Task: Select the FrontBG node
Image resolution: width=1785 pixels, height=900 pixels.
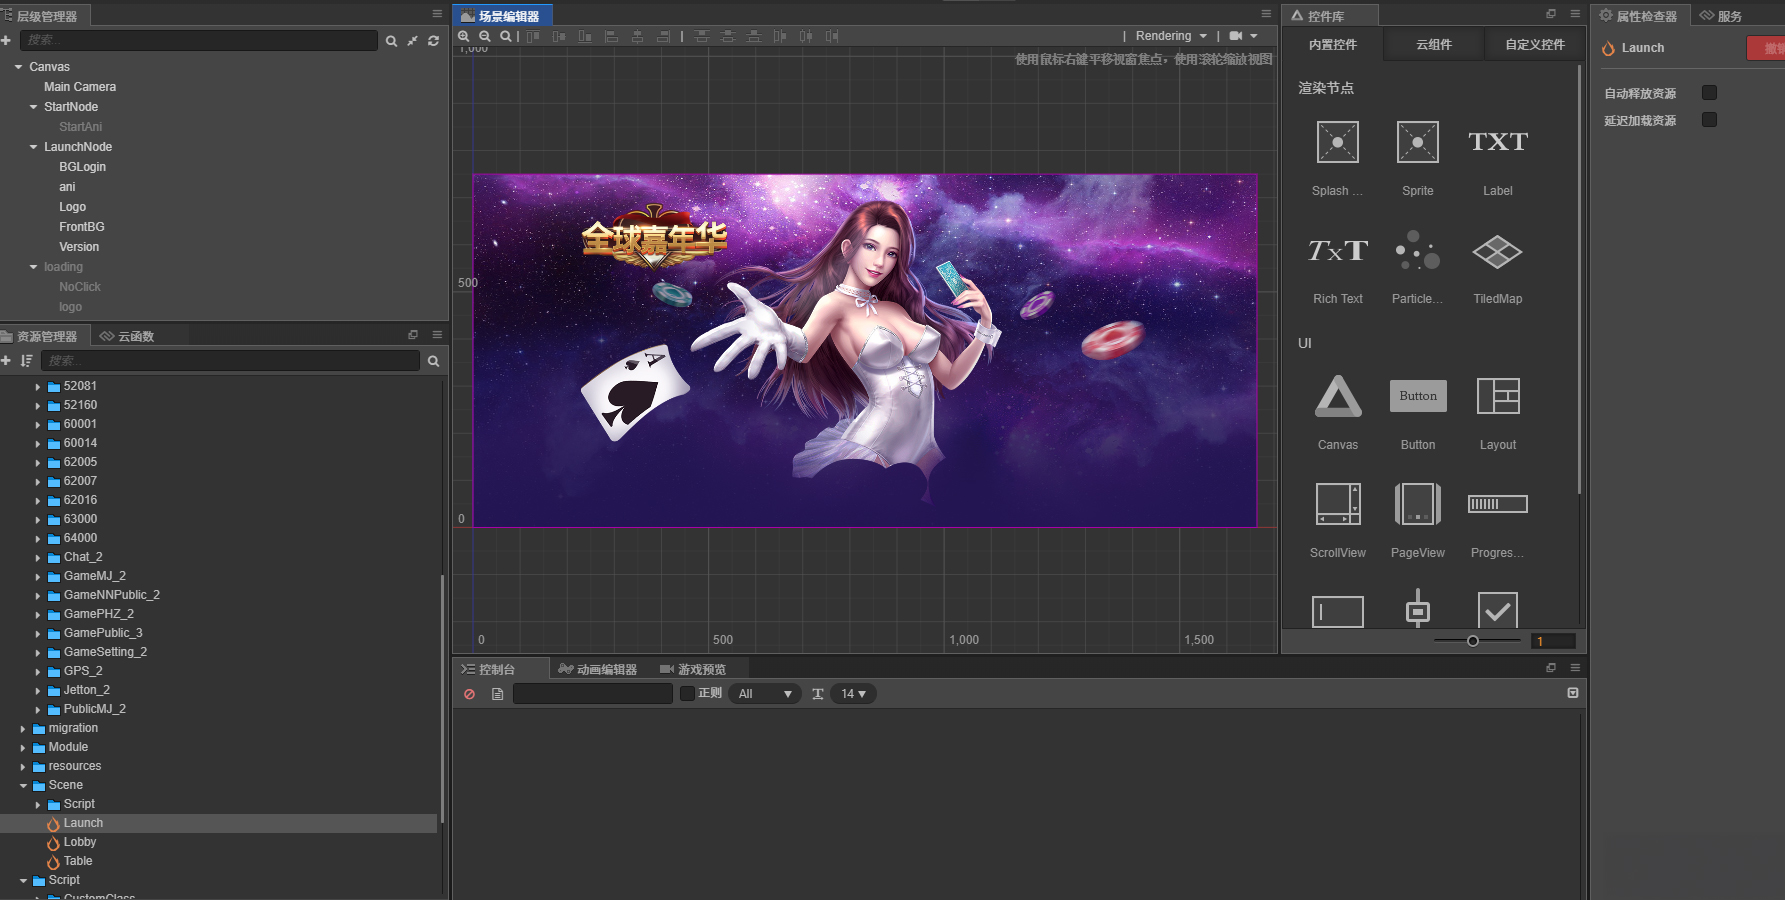Action: point(82,227)
